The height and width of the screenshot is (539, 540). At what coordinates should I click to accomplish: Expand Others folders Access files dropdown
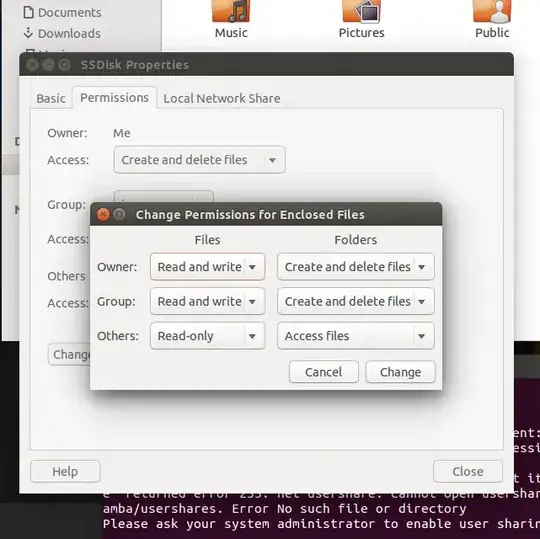(356, 336)
